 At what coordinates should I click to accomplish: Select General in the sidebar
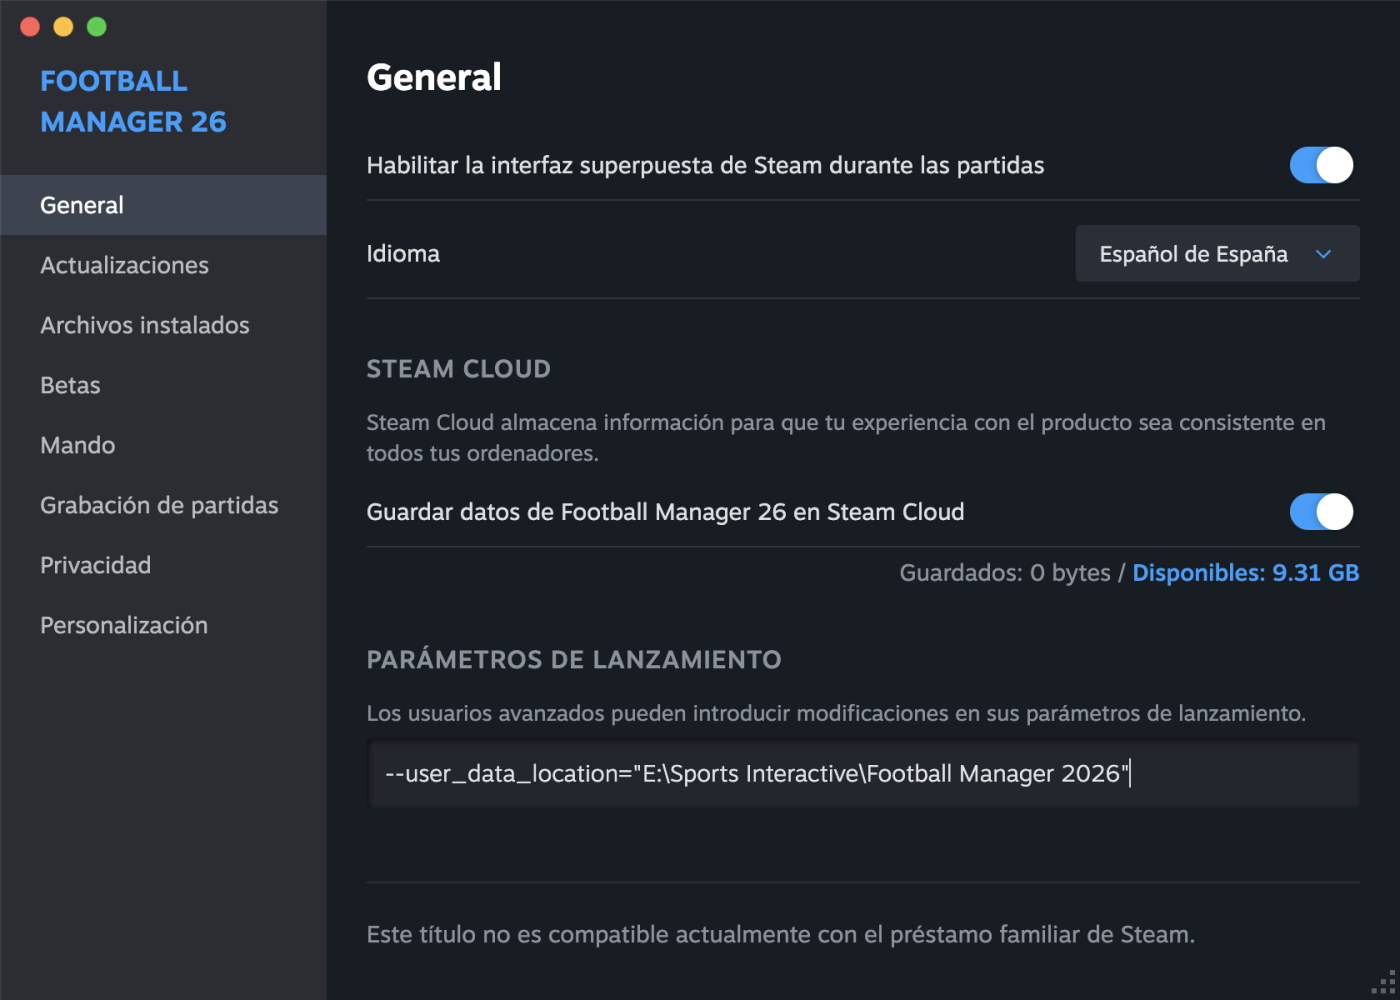click(x=82, y=205)
